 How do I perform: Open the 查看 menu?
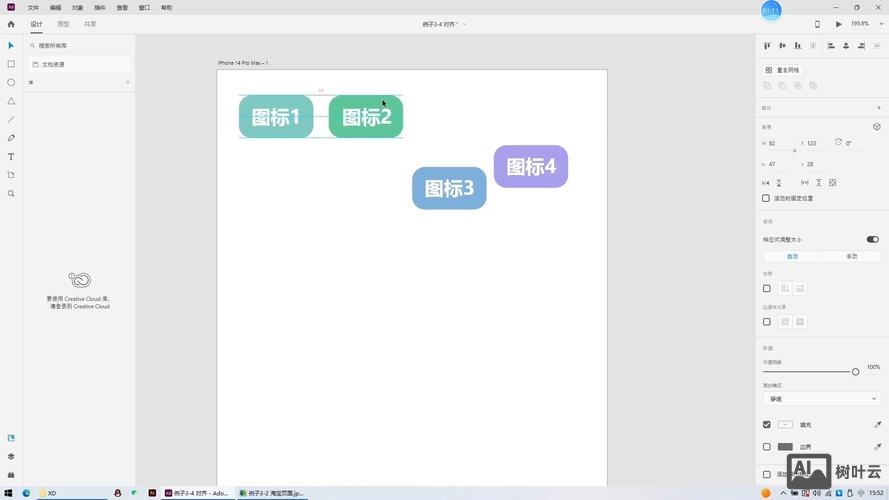(122, 8)
